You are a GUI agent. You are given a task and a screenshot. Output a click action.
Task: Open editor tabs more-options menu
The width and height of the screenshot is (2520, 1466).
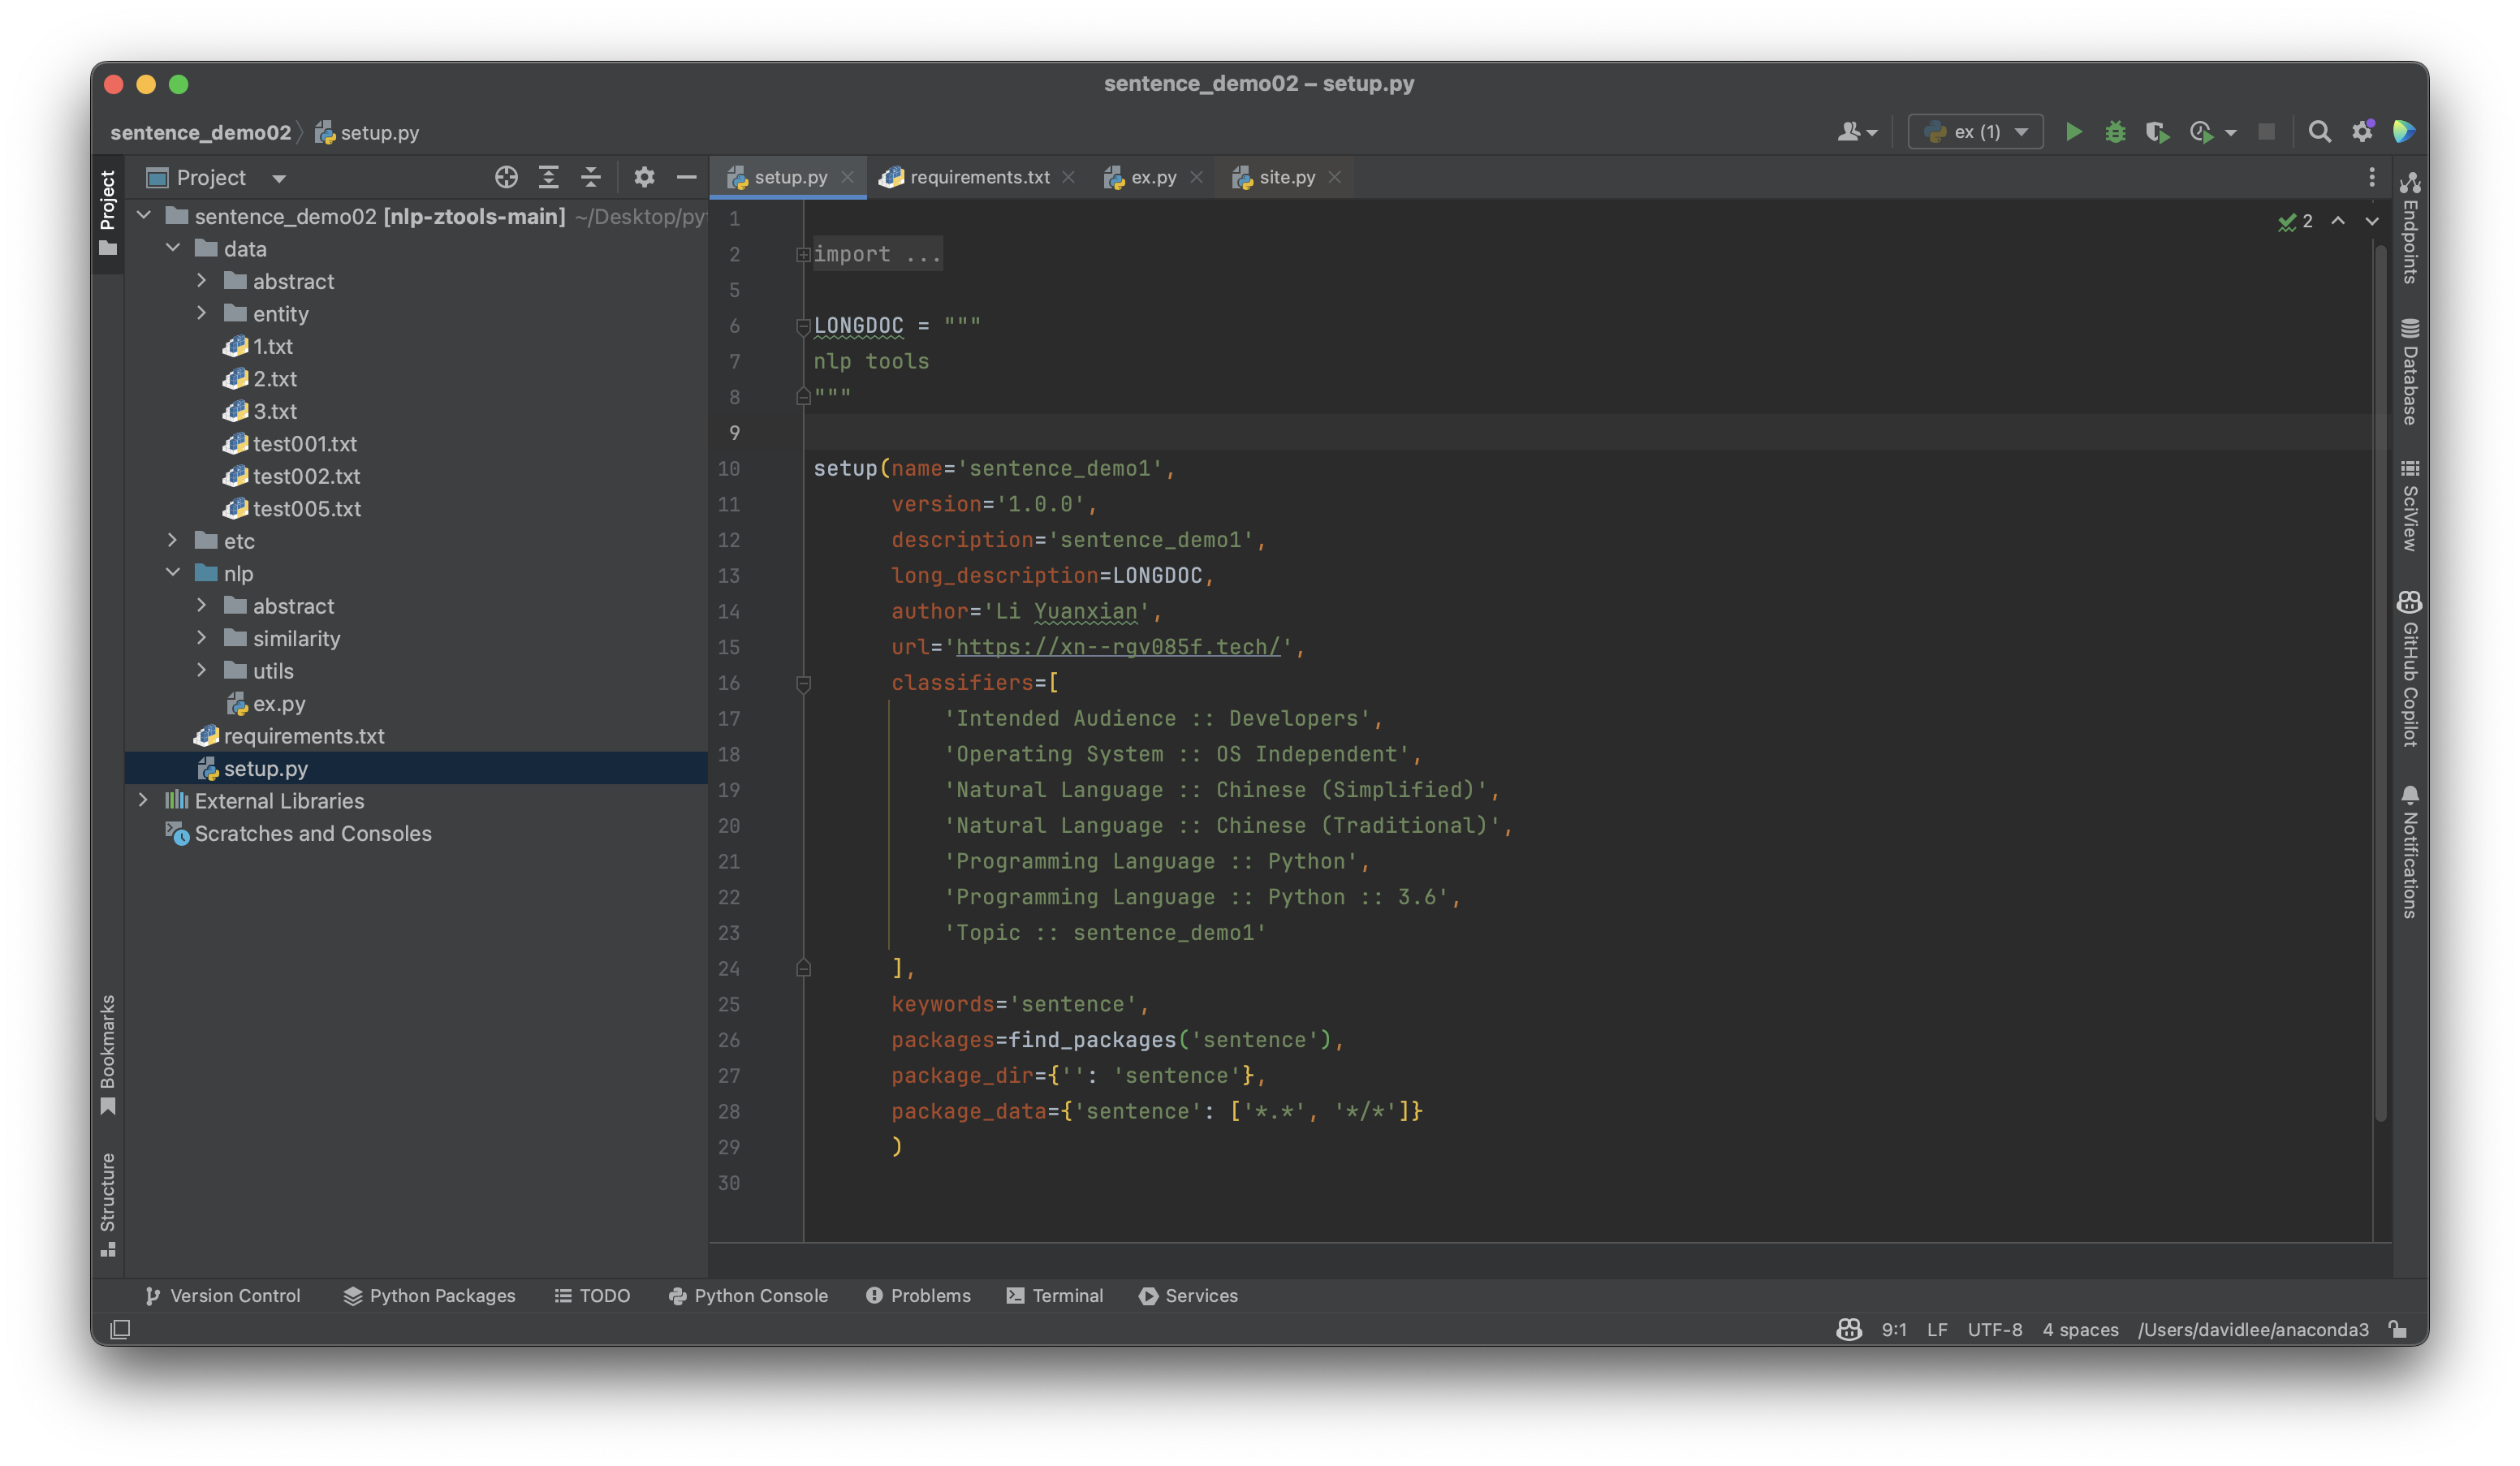tap(2371, 177)
